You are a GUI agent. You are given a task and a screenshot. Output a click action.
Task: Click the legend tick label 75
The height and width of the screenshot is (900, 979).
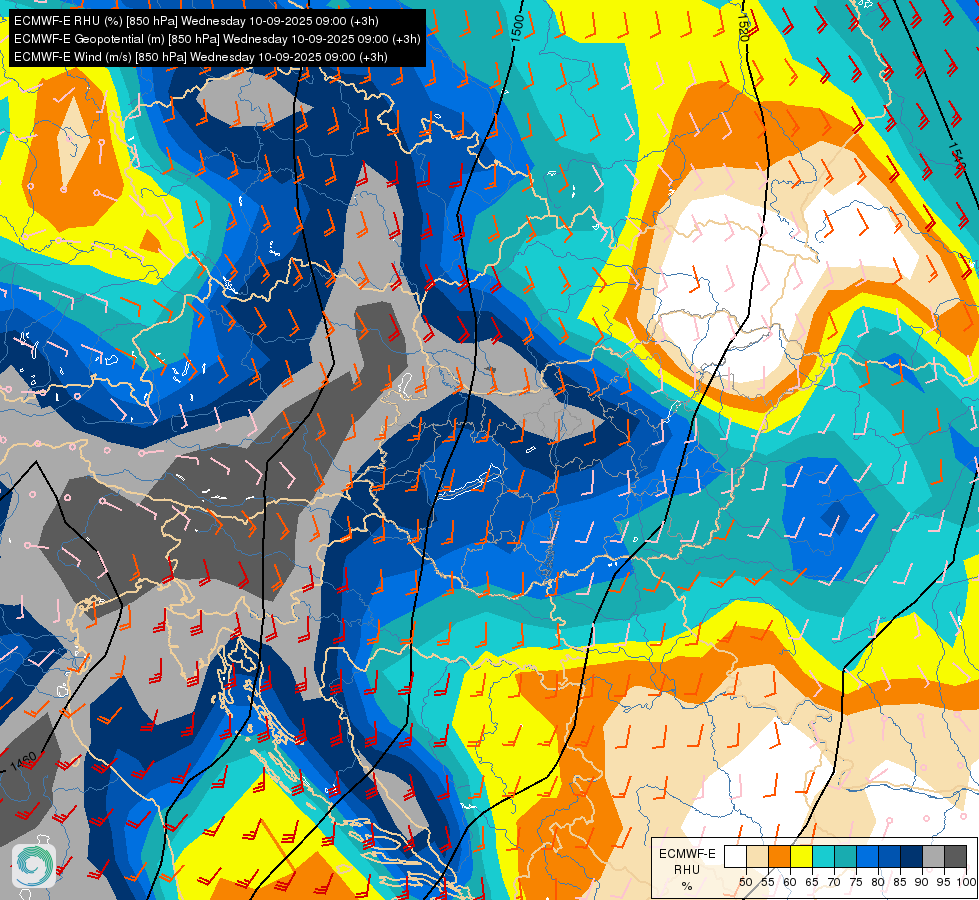pyautogui.click(x=856, y=882)
